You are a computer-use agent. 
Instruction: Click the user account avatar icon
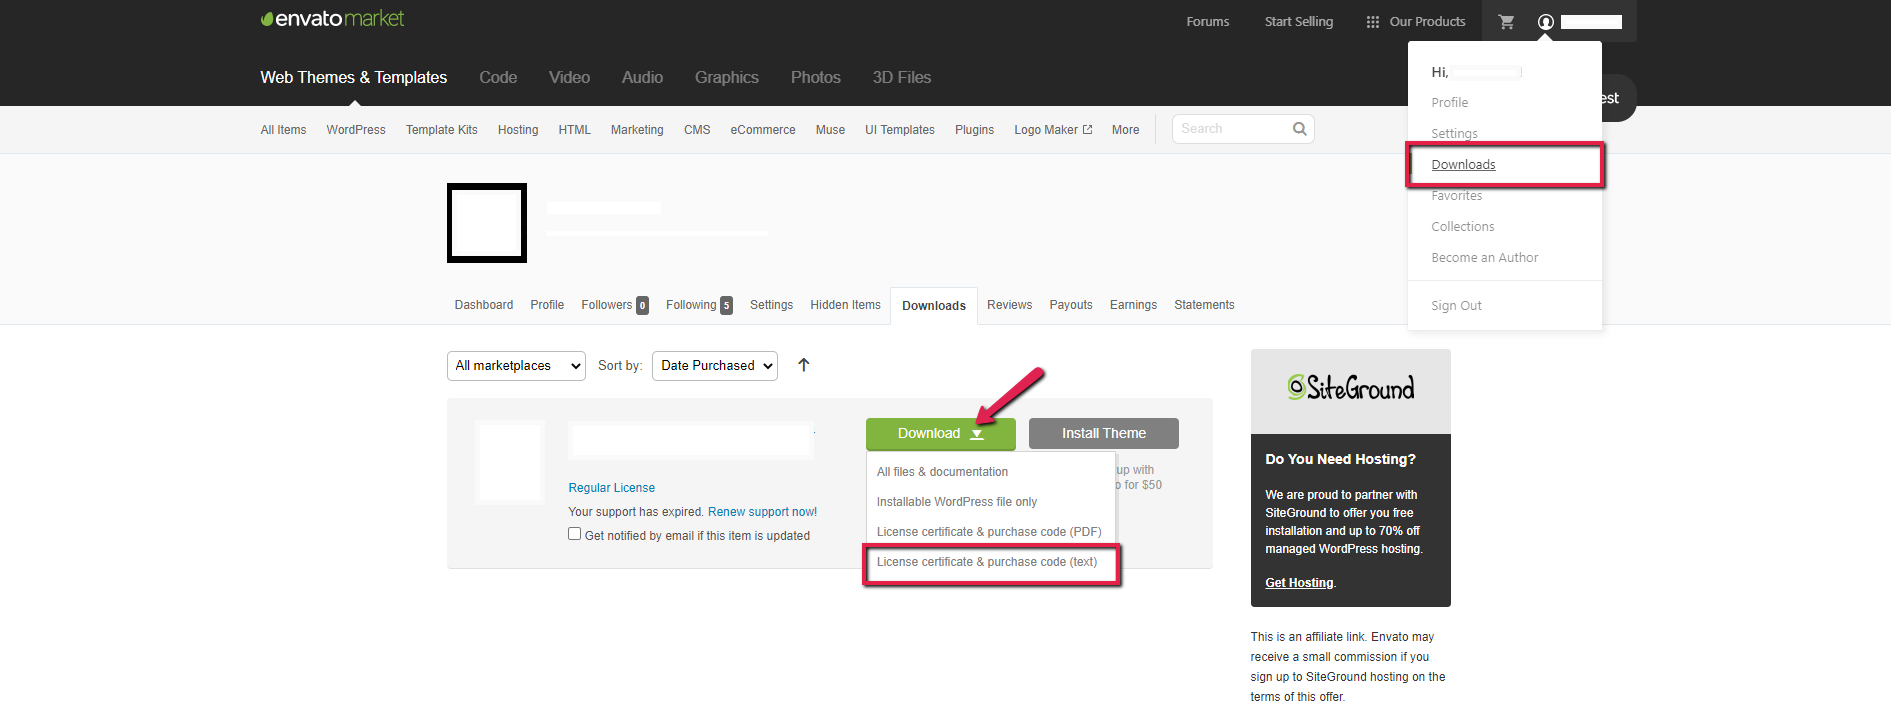1545,22
